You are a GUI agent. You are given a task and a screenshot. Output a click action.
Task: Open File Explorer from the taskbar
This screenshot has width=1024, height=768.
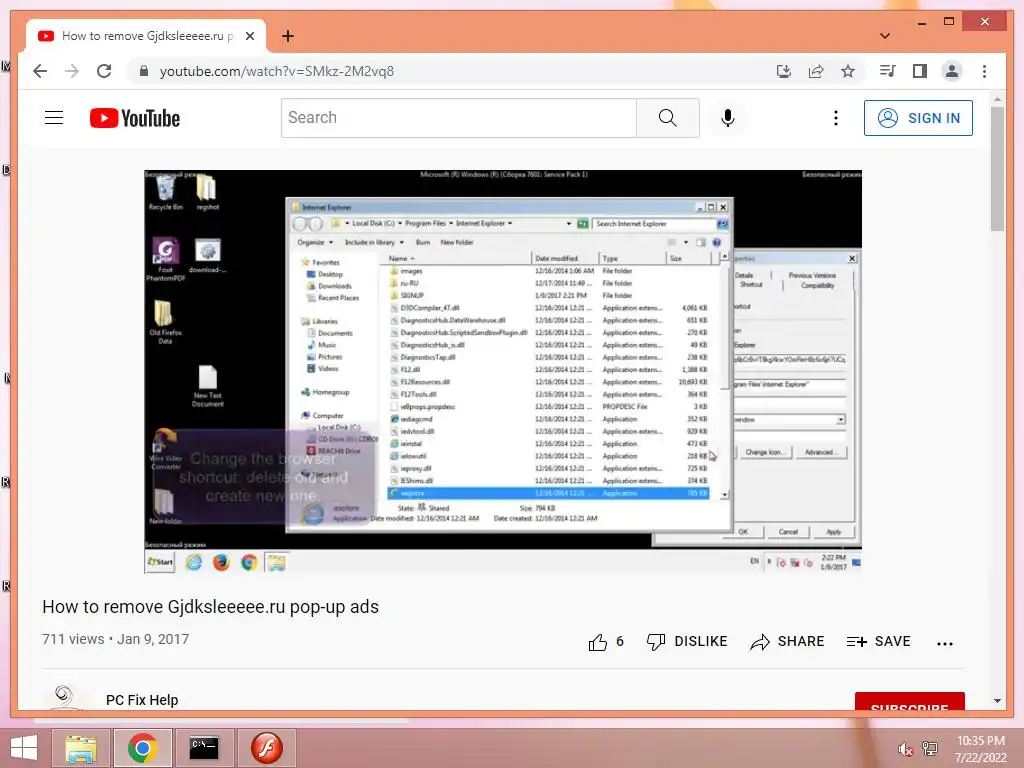(80, 748)
